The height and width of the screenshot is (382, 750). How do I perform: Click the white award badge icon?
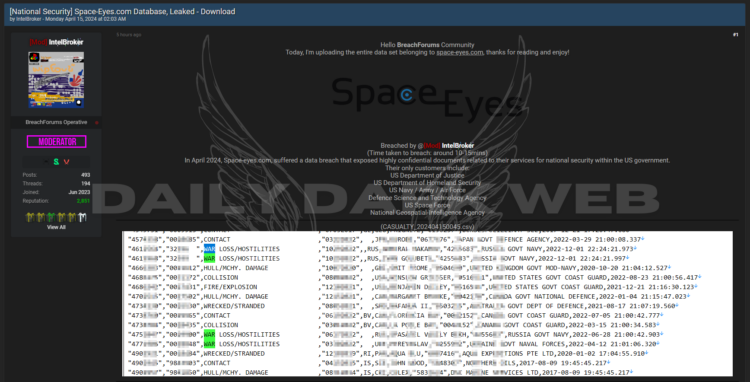tap(82, 218)
